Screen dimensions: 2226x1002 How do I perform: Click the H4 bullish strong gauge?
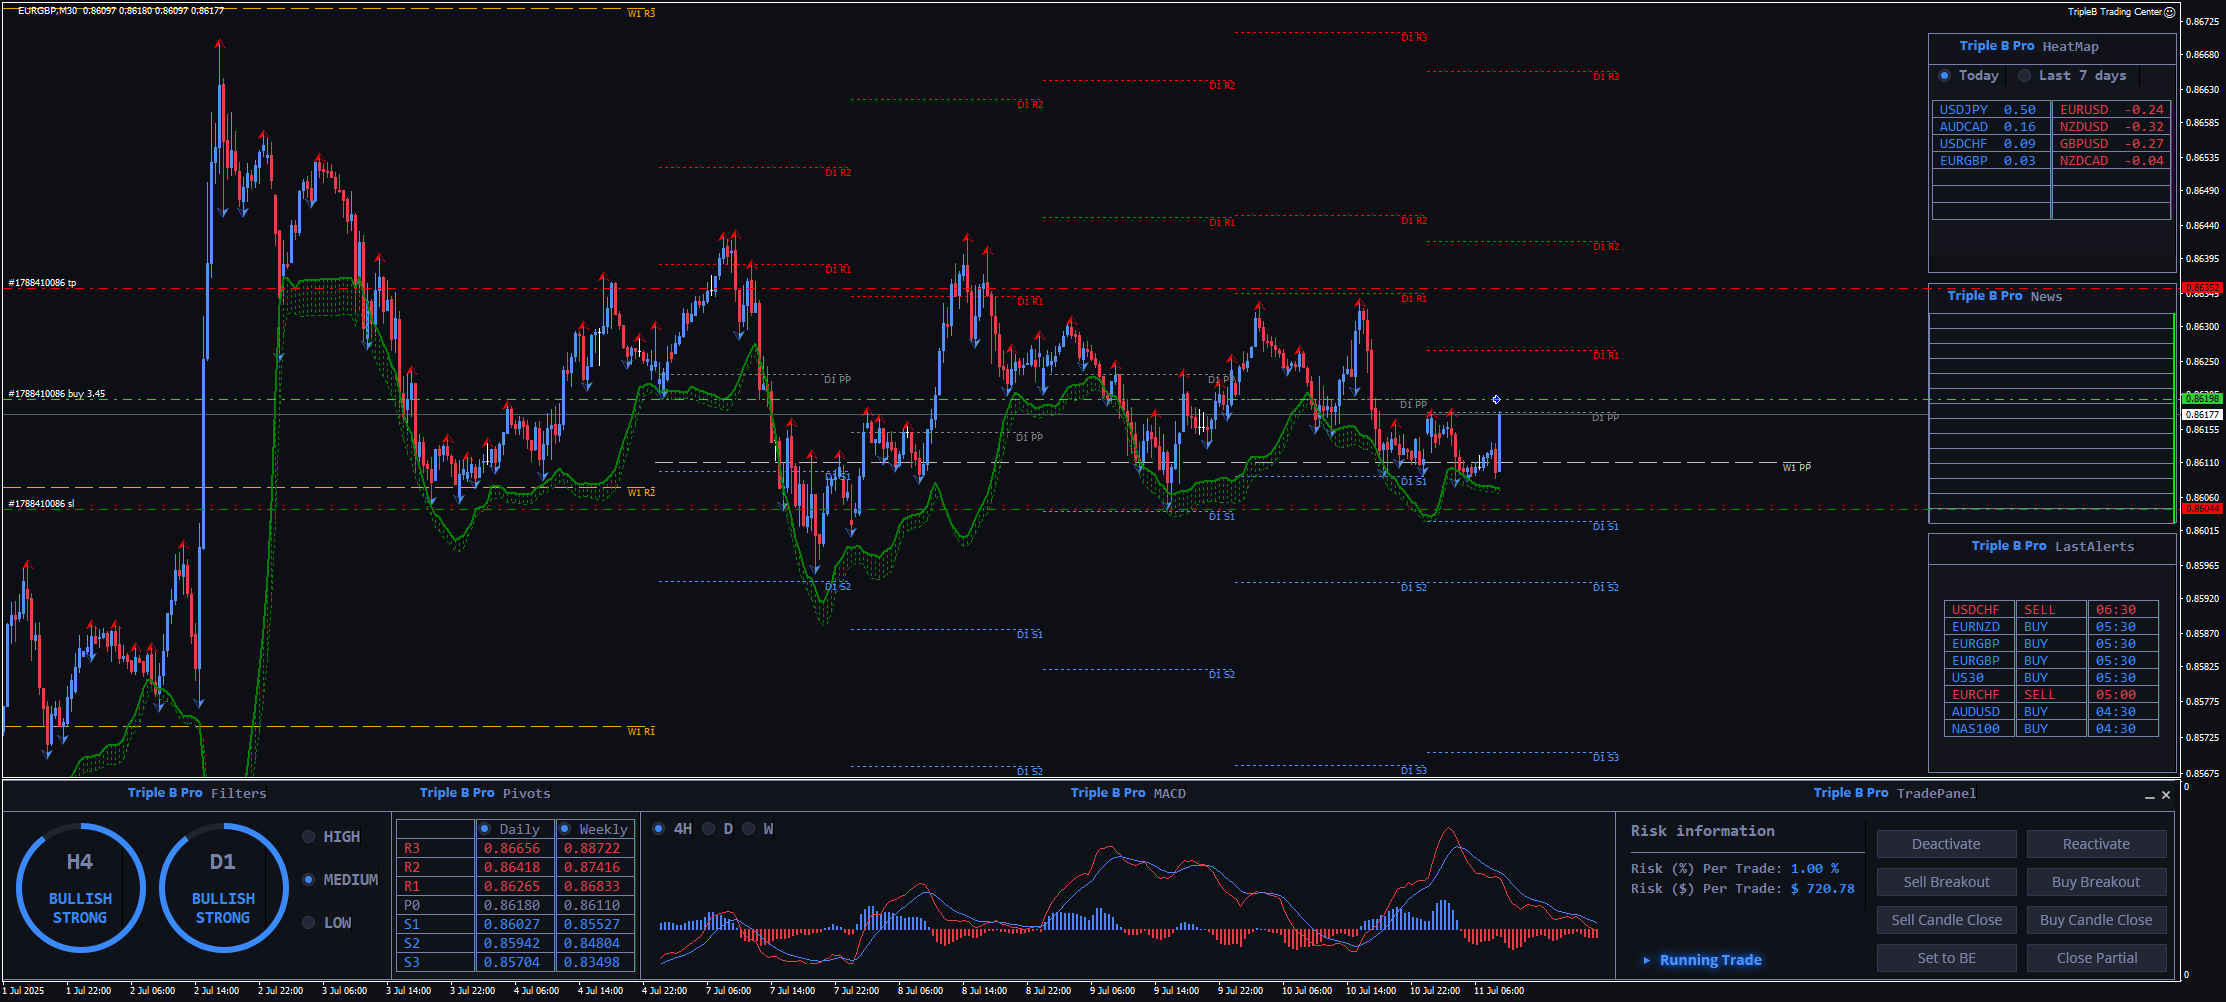pyautogui.click(x=80, y=888)
